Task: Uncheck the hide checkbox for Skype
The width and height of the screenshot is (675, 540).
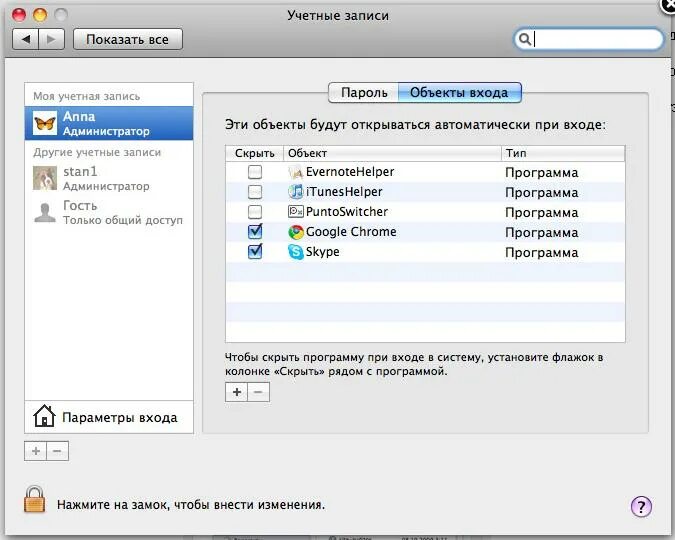Action: click(x=255, y=252)
